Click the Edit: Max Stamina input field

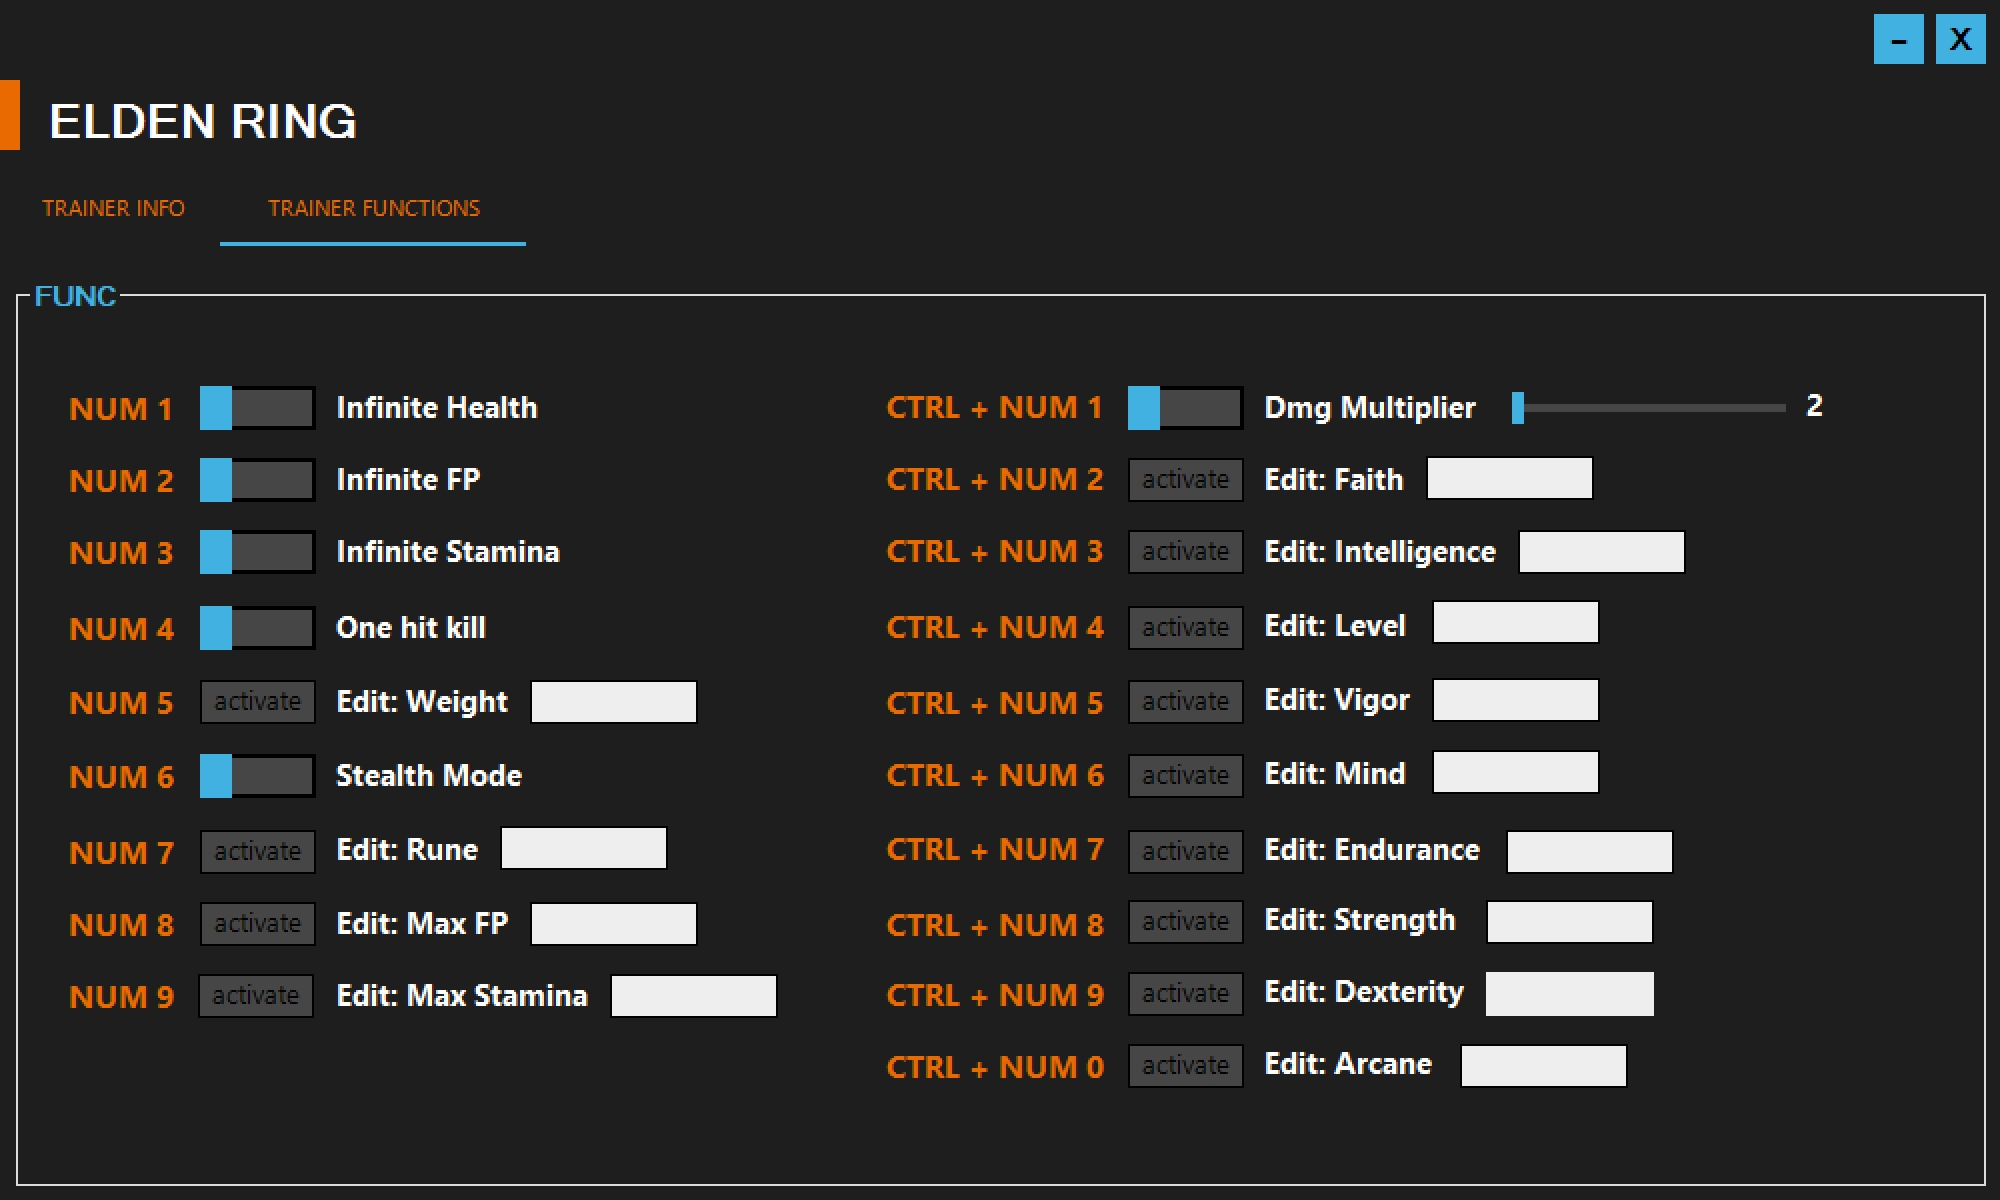point(694,996)
